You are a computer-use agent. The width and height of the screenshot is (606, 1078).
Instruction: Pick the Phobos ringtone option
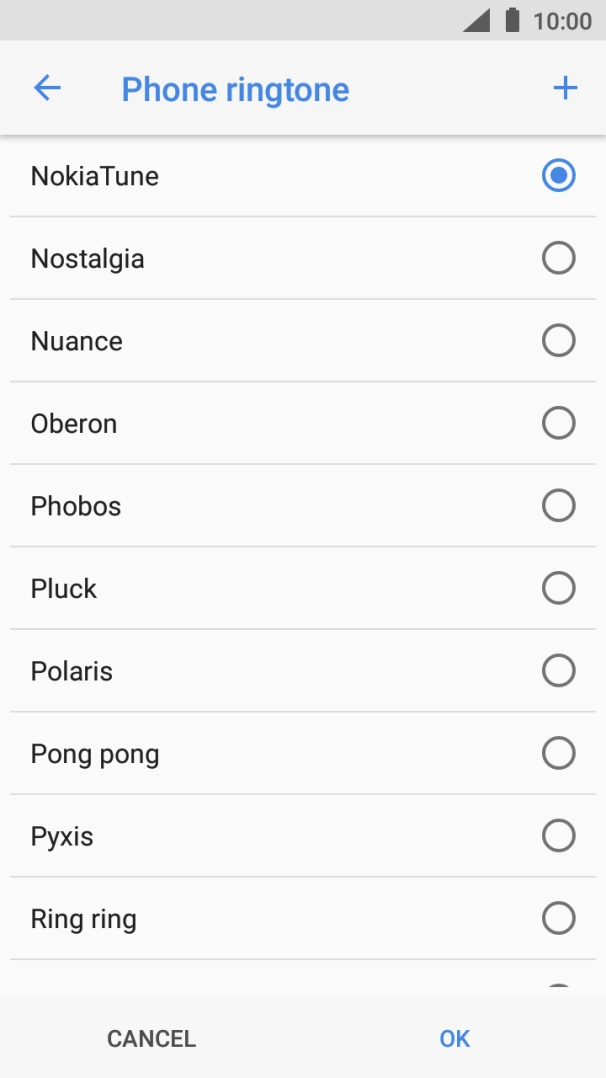pyautogui.click(x=558, y=505)
